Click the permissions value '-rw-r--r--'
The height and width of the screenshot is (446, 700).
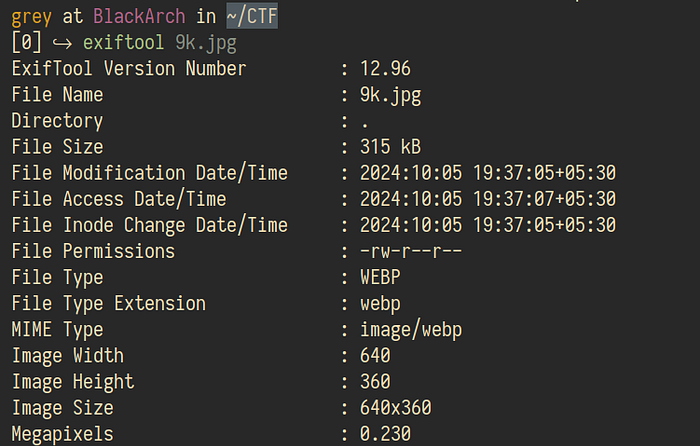(411, 251)
